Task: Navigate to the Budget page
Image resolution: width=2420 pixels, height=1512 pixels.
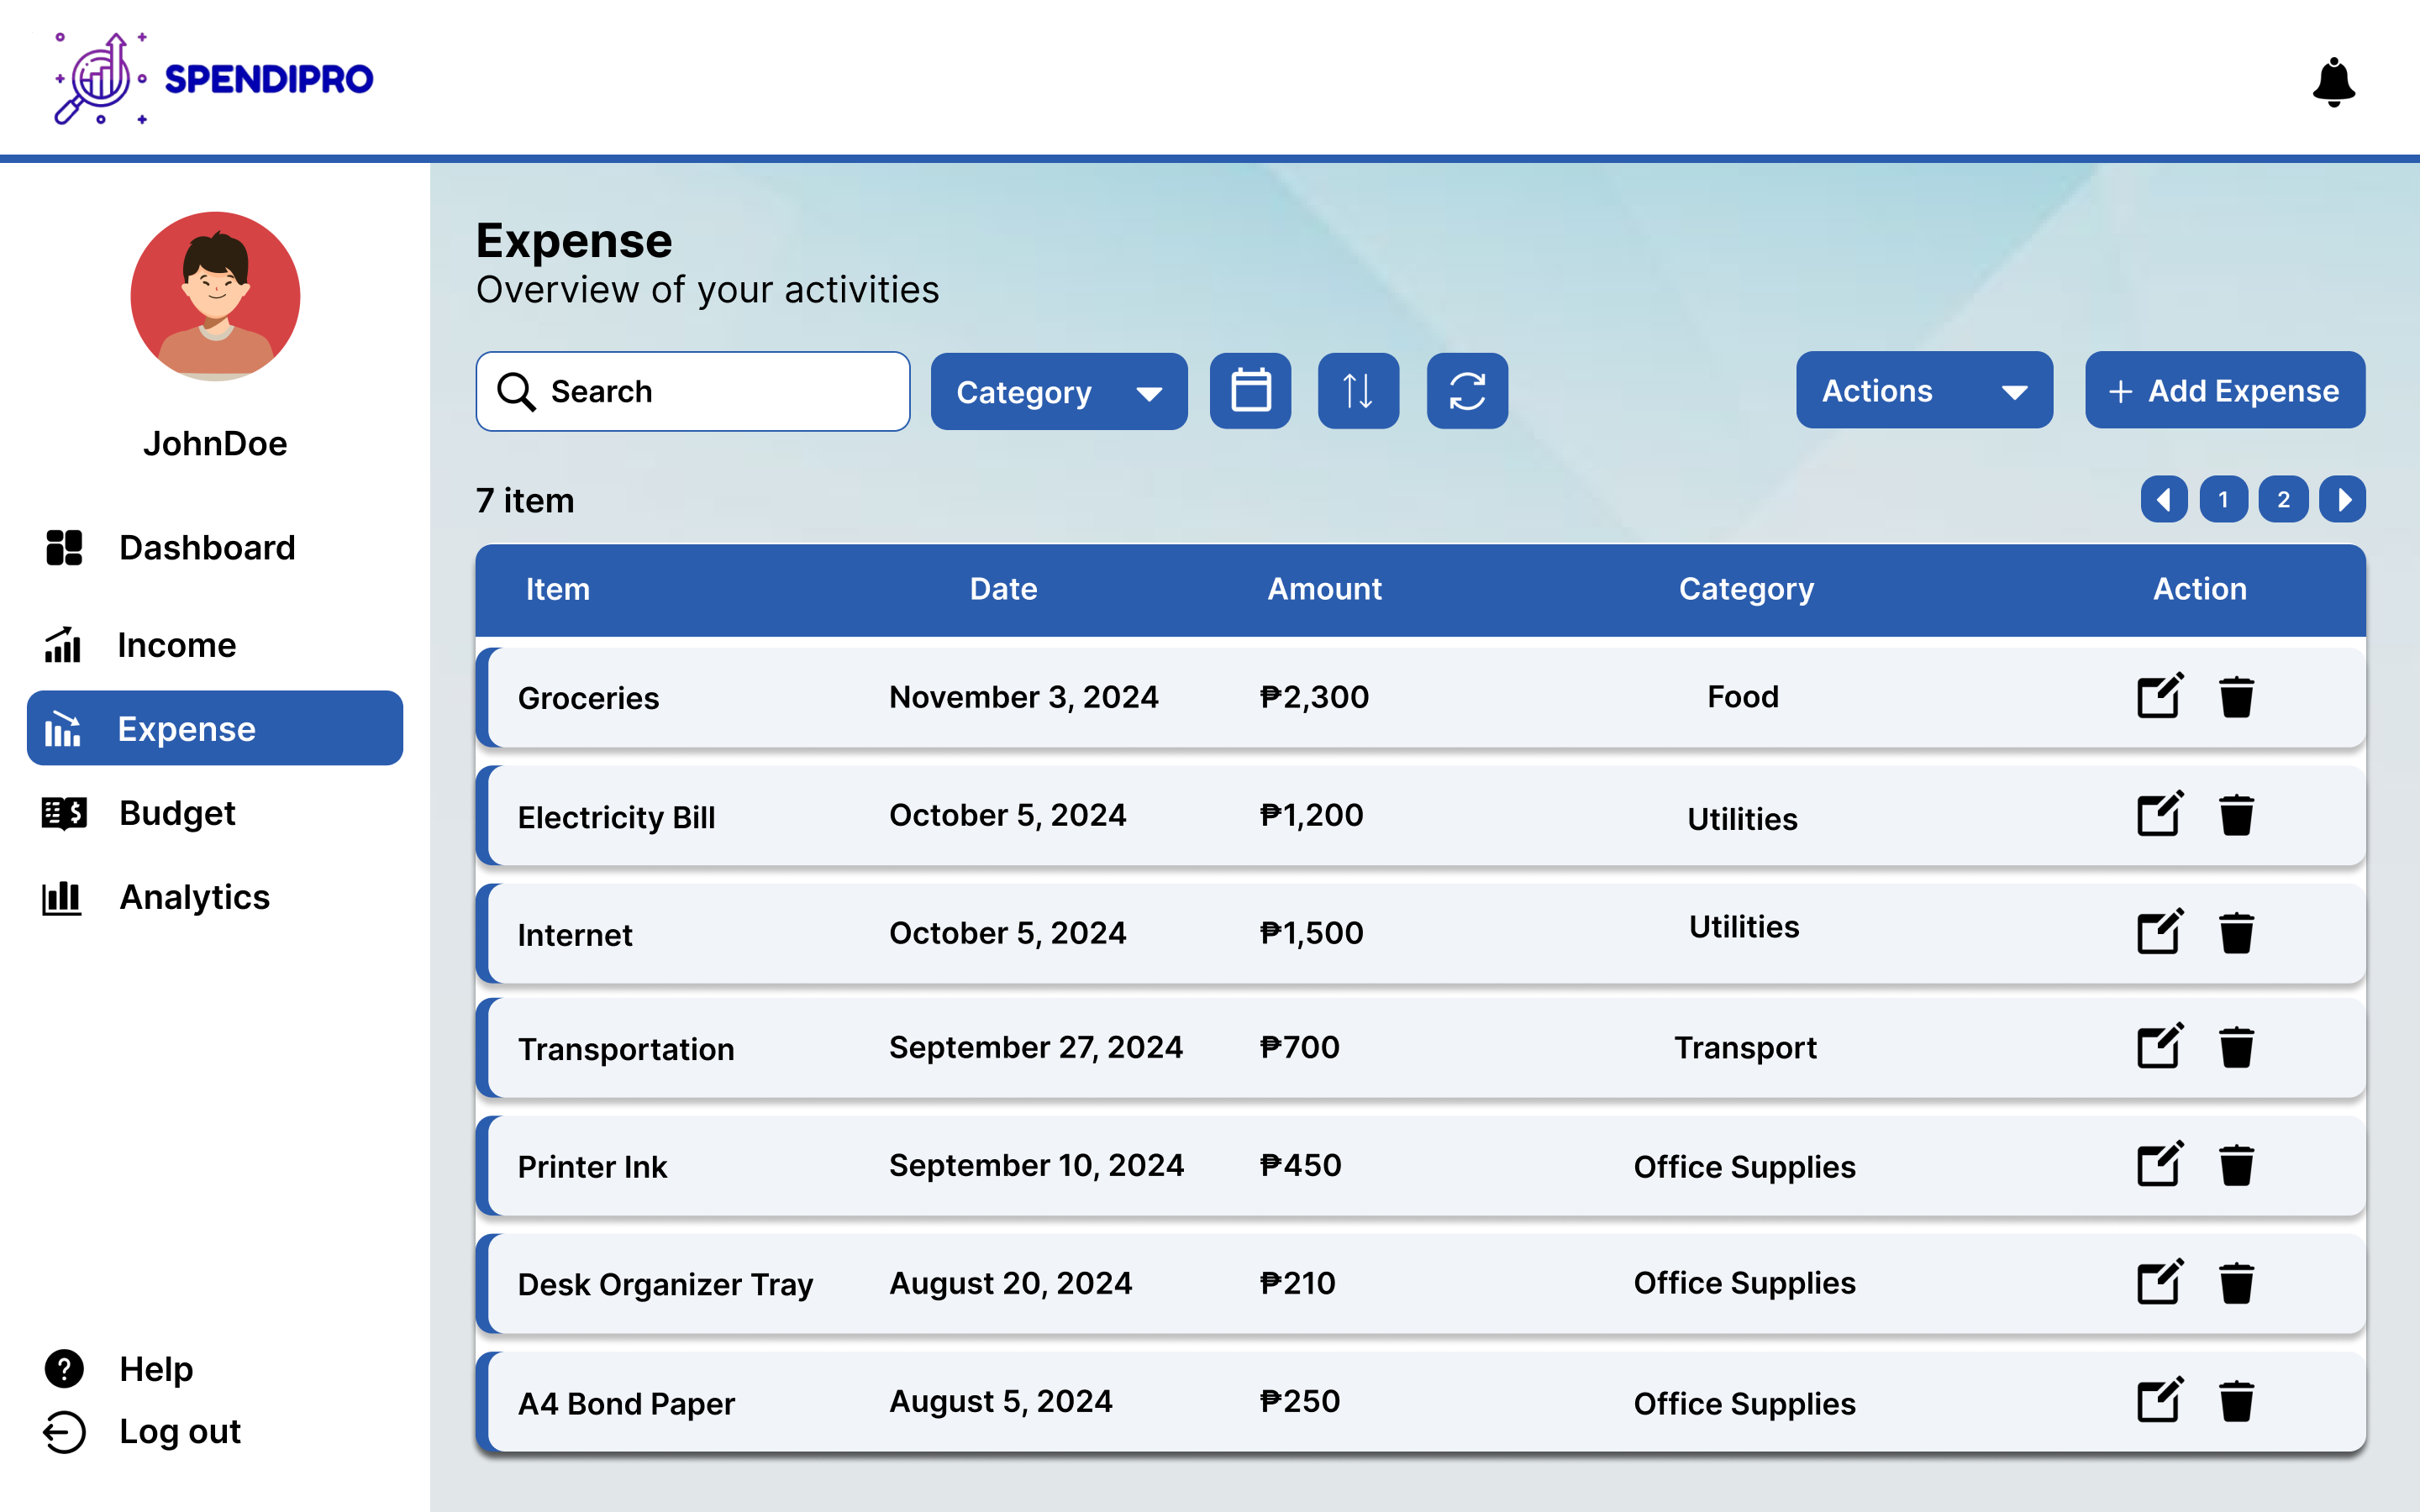Action: [x=177, y=813]
